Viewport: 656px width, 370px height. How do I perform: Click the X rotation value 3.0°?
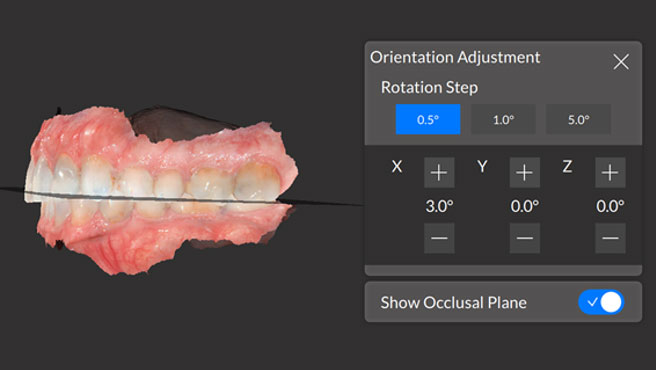click(439, 206)
